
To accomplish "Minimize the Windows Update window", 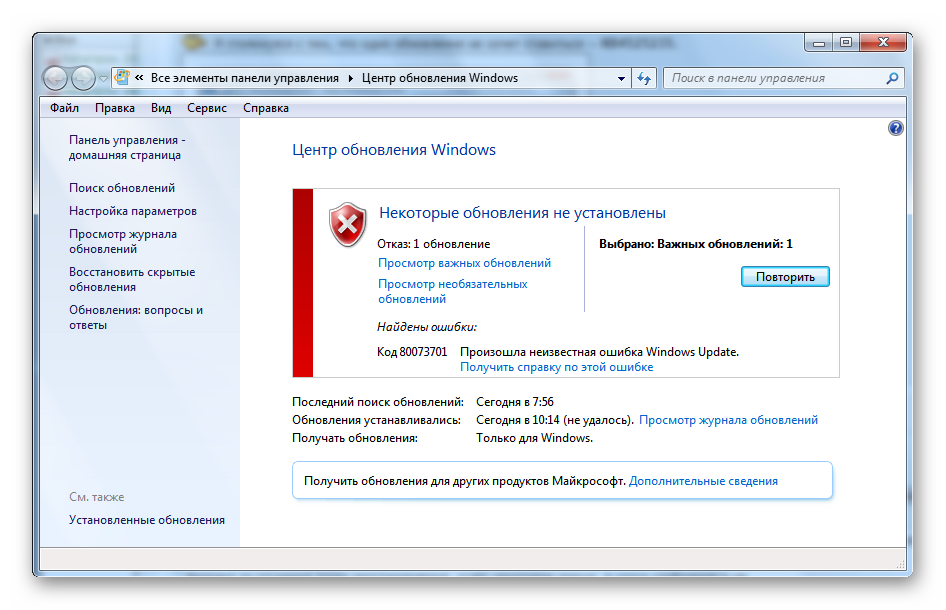I will 818,42.
